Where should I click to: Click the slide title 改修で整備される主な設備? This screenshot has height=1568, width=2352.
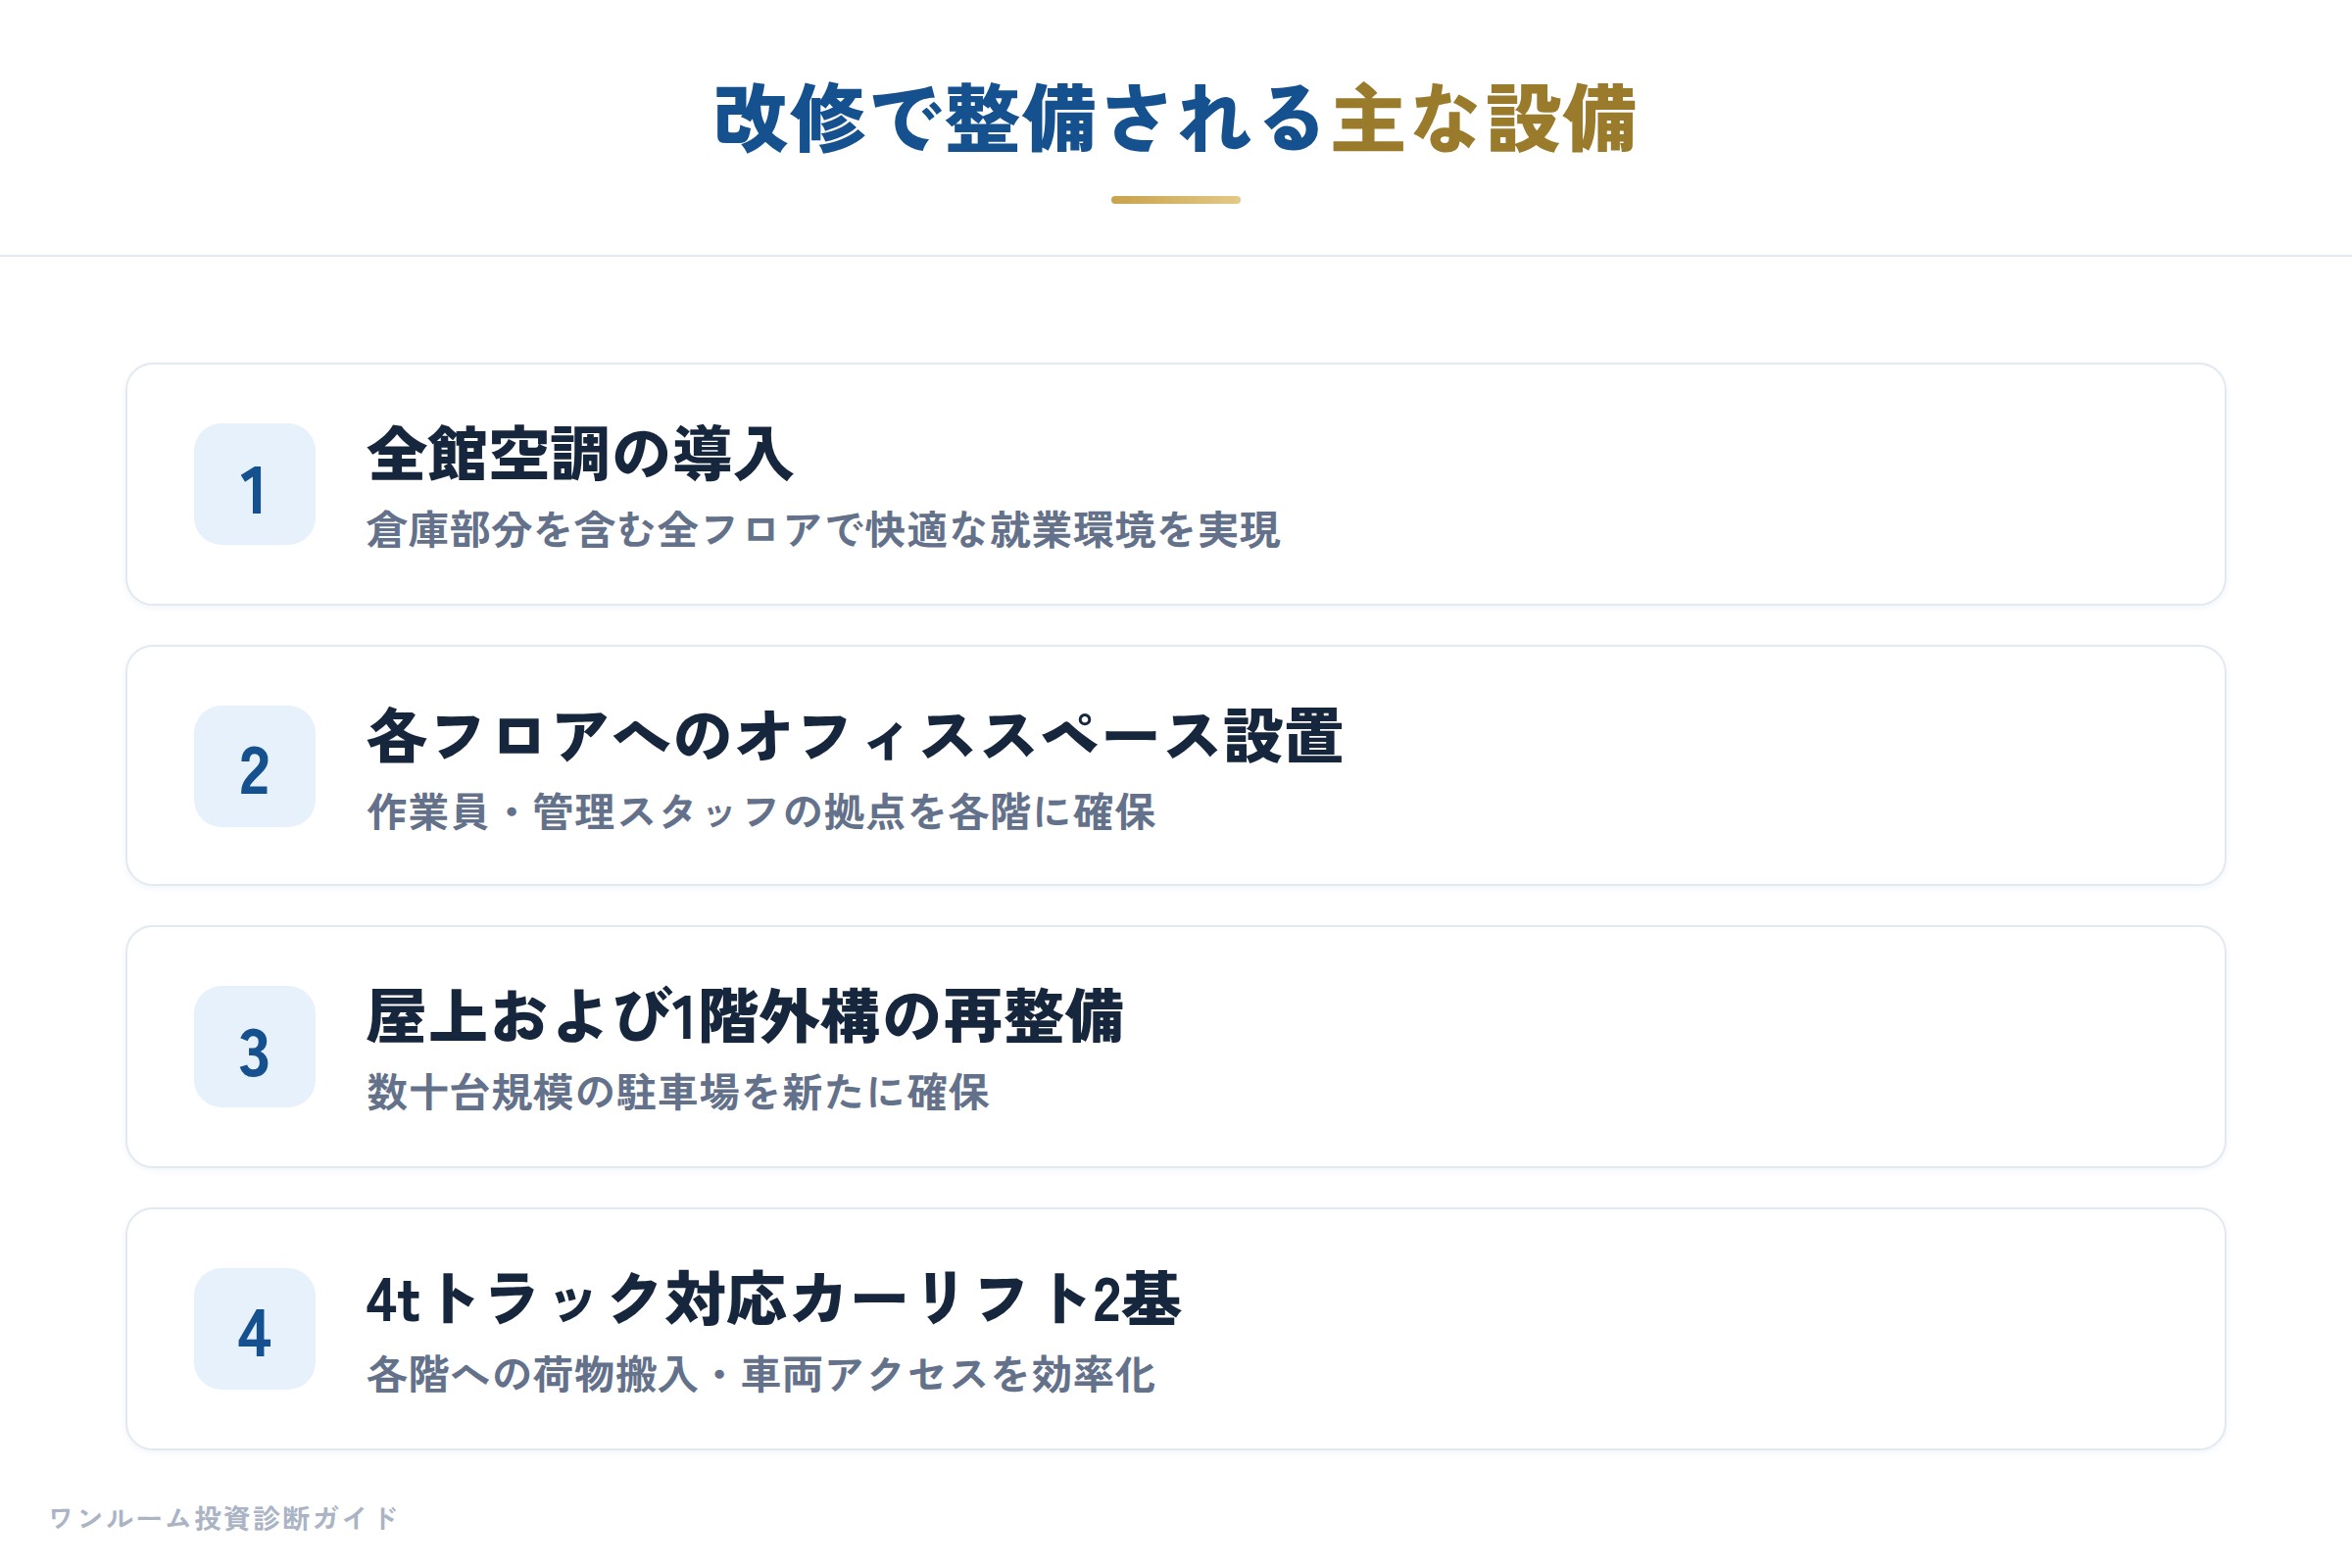(1176, 119)
